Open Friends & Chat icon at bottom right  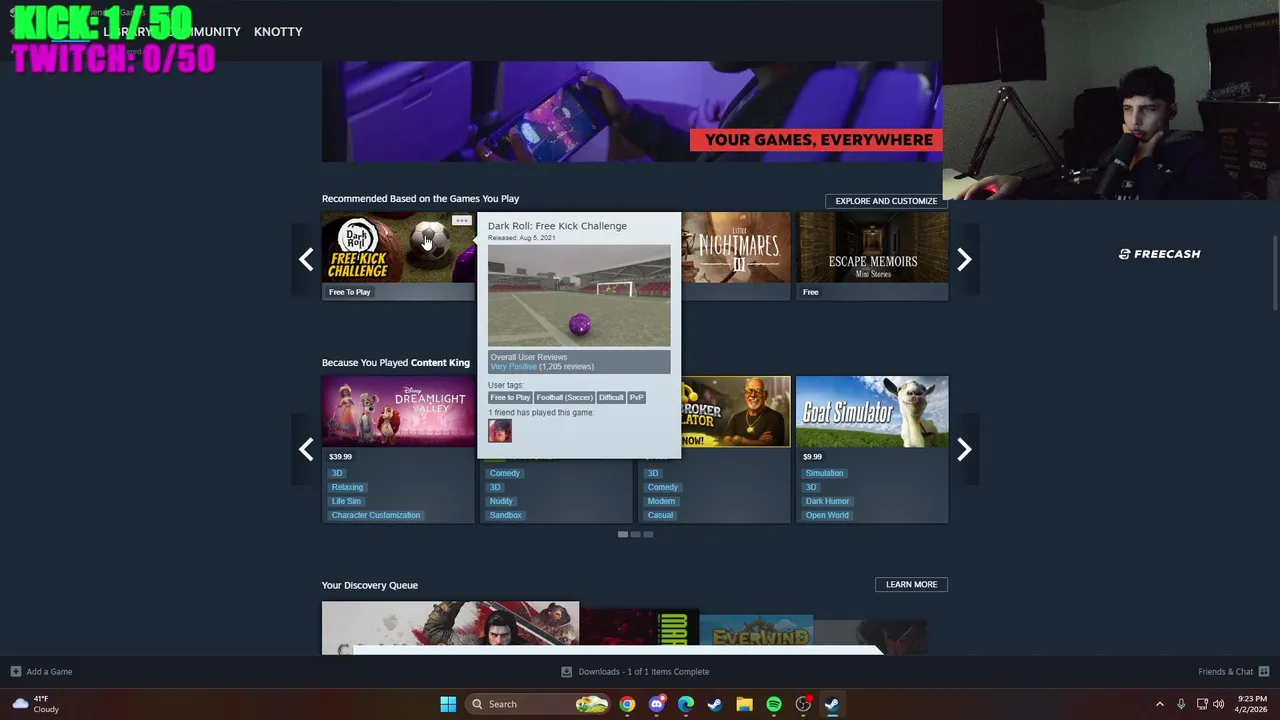click(1264, 672)
